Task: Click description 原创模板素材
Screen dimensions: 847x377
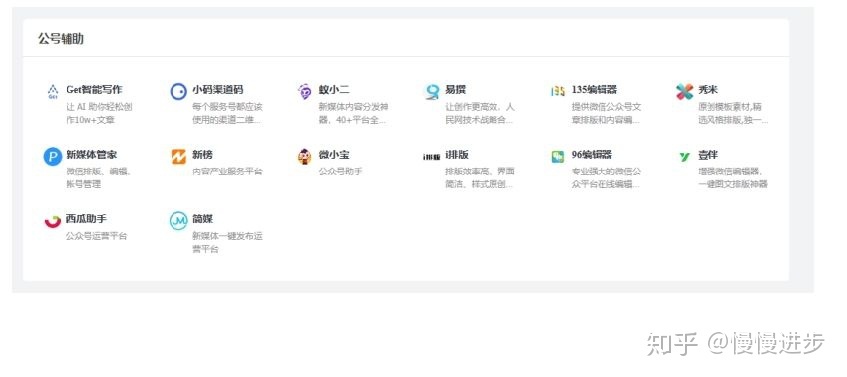Action: 733,113
